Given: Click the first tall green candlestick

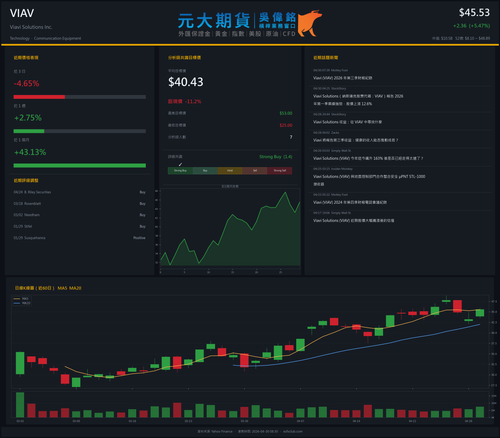Looking at the screenshot, I should pos(20,363).
